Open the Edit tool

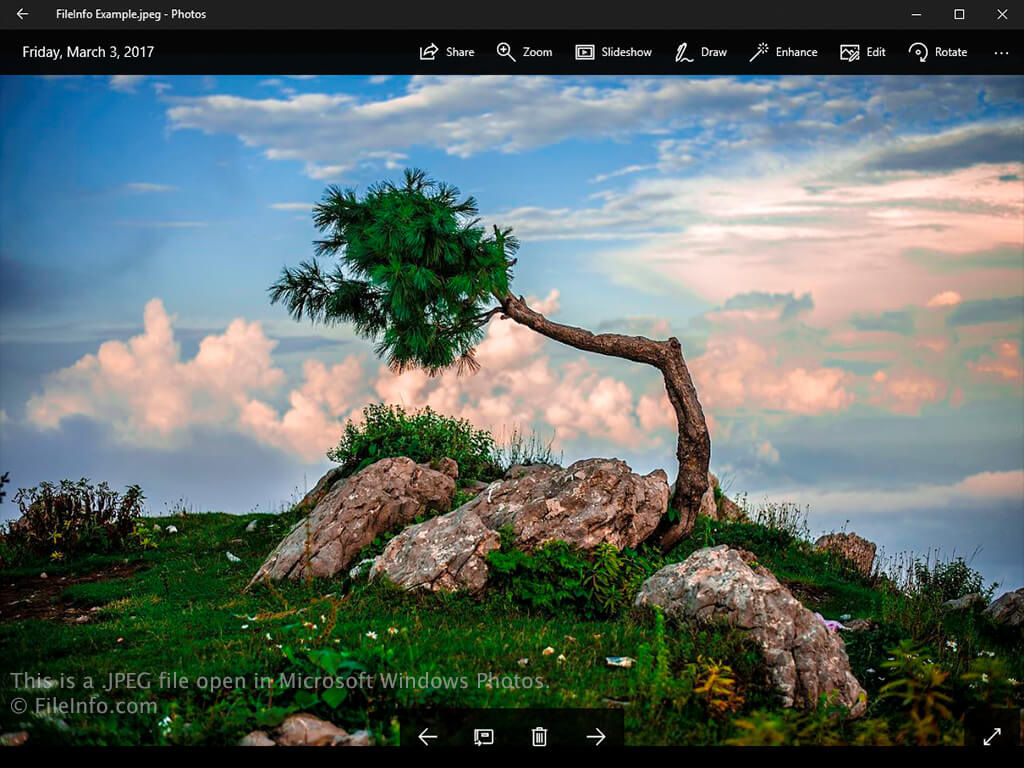coord(863,52)
